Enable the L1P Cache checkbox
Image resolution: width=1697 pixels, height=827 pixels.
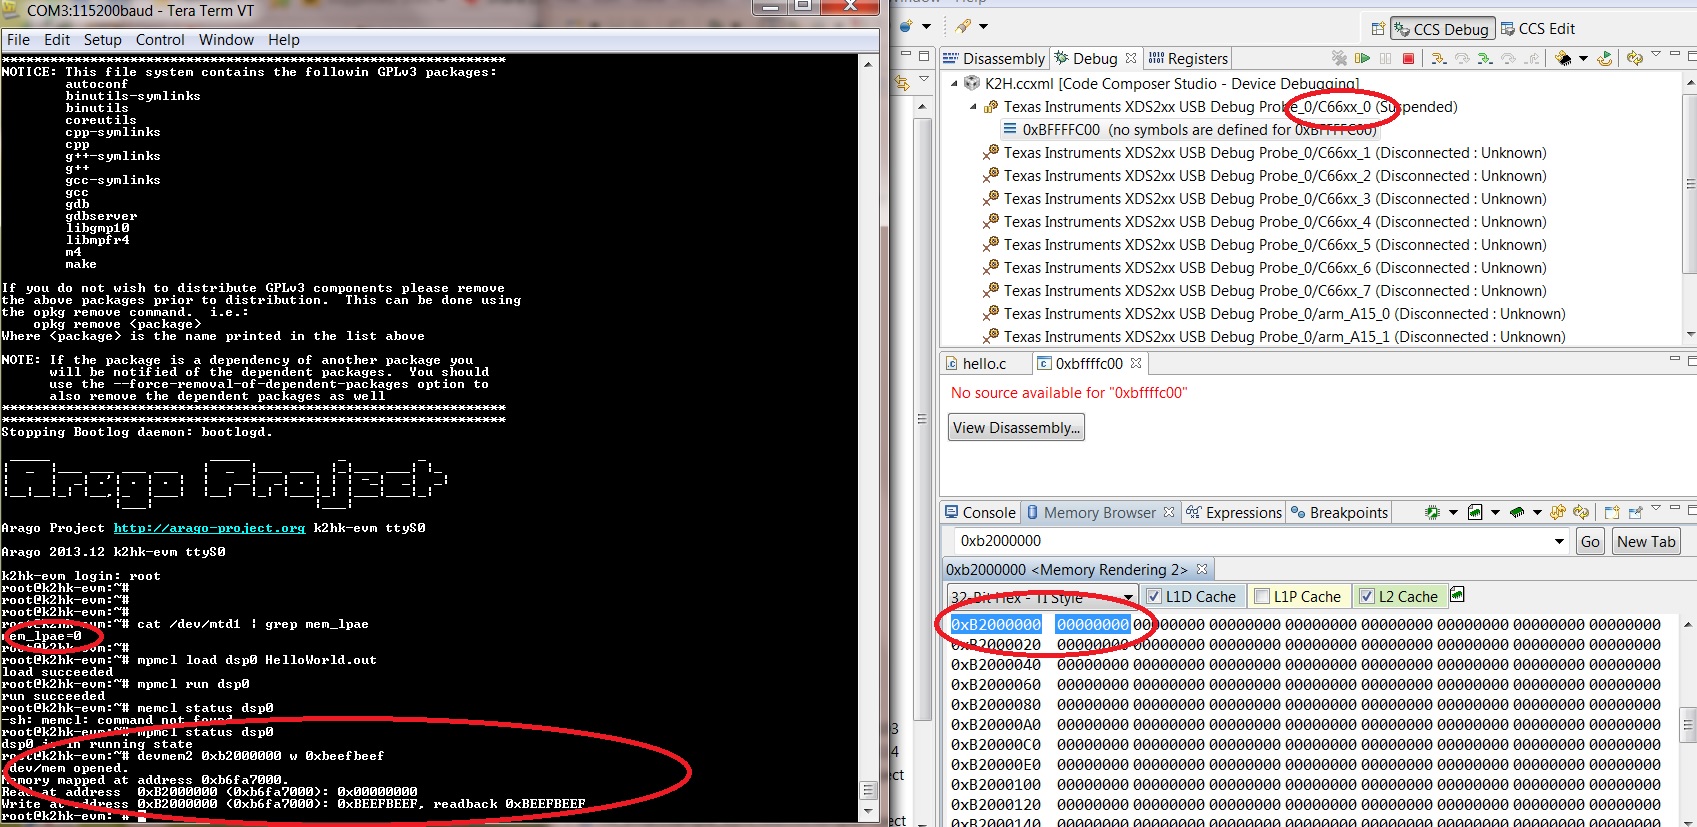pyautogui.click(x=1262, y=597)
